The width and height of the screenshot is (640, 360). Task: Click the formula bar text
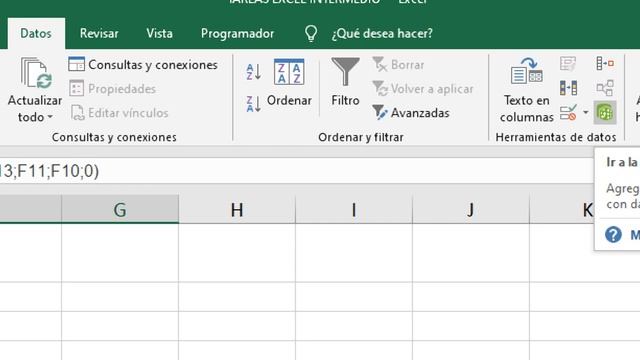49,171
